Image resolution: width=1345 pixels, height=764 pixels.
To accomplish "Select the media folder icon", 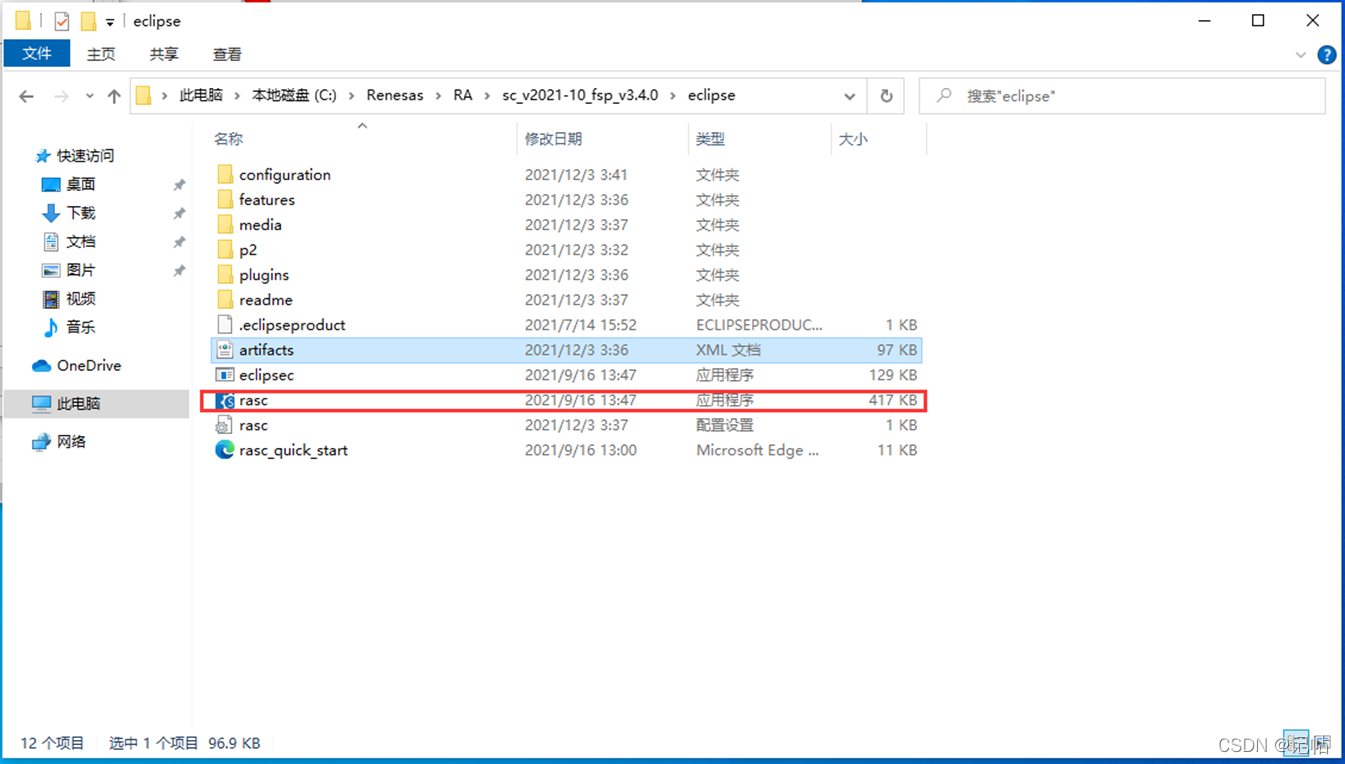I will click(x=225, y=224).
